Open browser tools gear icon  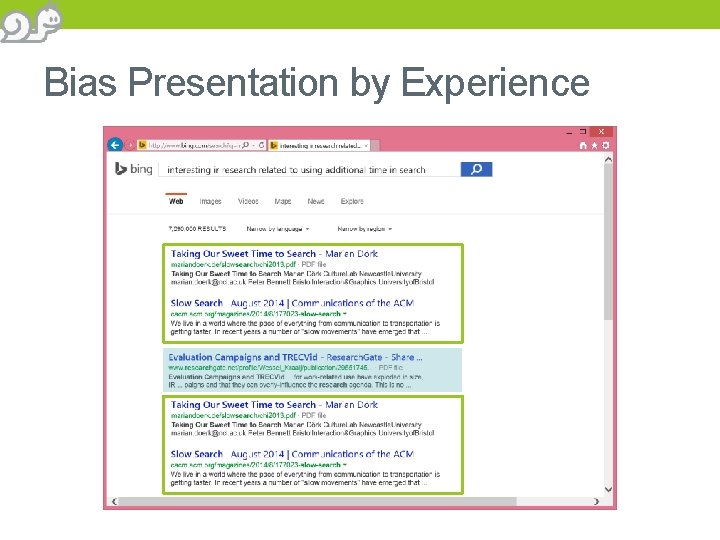click(606, 146)
